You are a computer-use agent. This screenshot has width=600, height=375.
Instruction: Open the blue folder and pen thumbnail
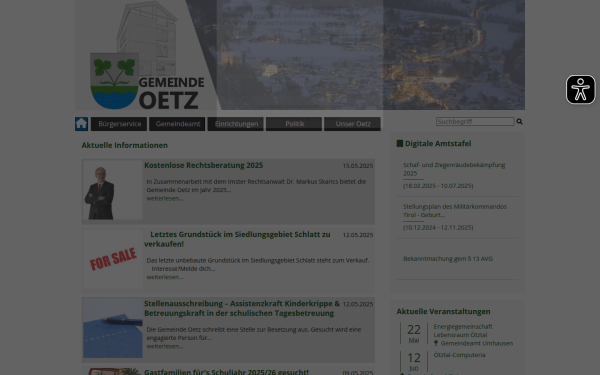[x=113, y=328]
